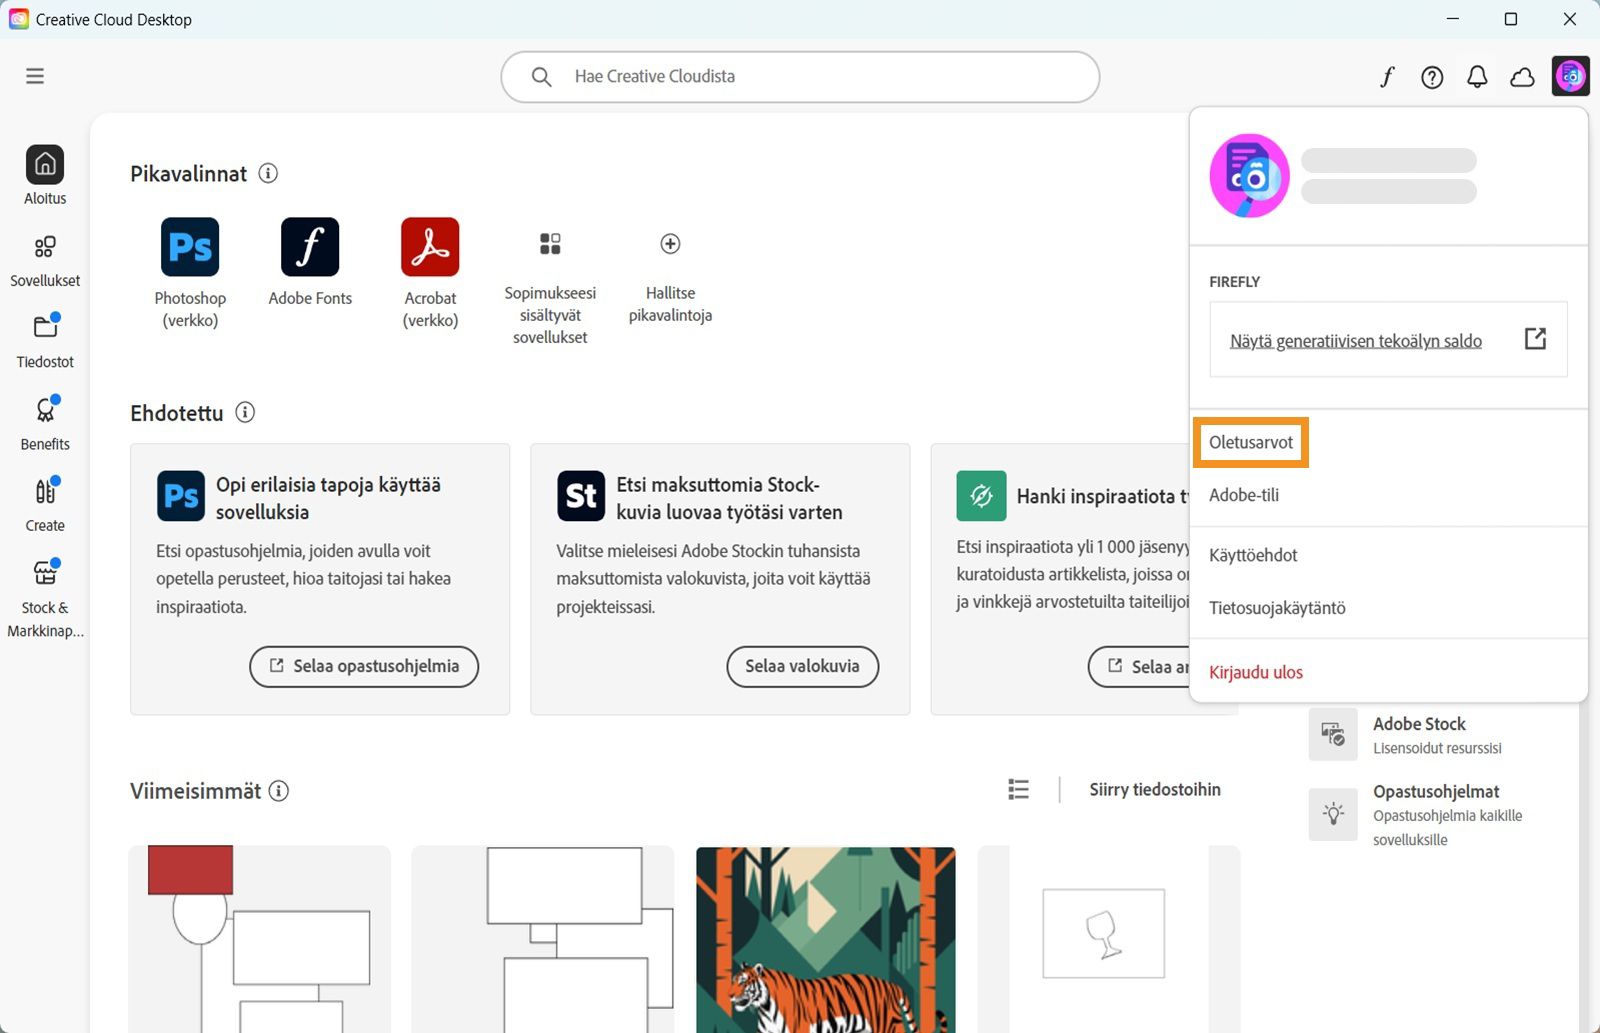Open the help question mark icon

(x=1432, y=77)
